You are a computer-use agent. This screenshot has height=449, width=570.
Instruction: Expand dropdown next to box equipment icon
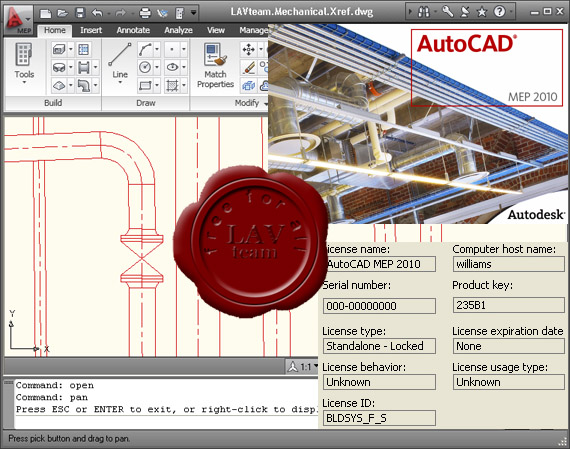[71, 49]
